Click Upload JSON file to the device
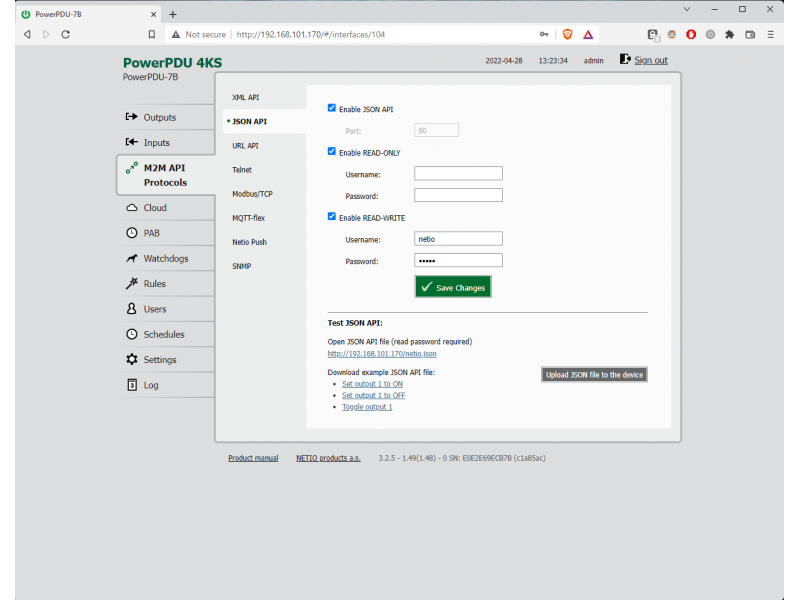800x600 pixels. coord(594,374)
